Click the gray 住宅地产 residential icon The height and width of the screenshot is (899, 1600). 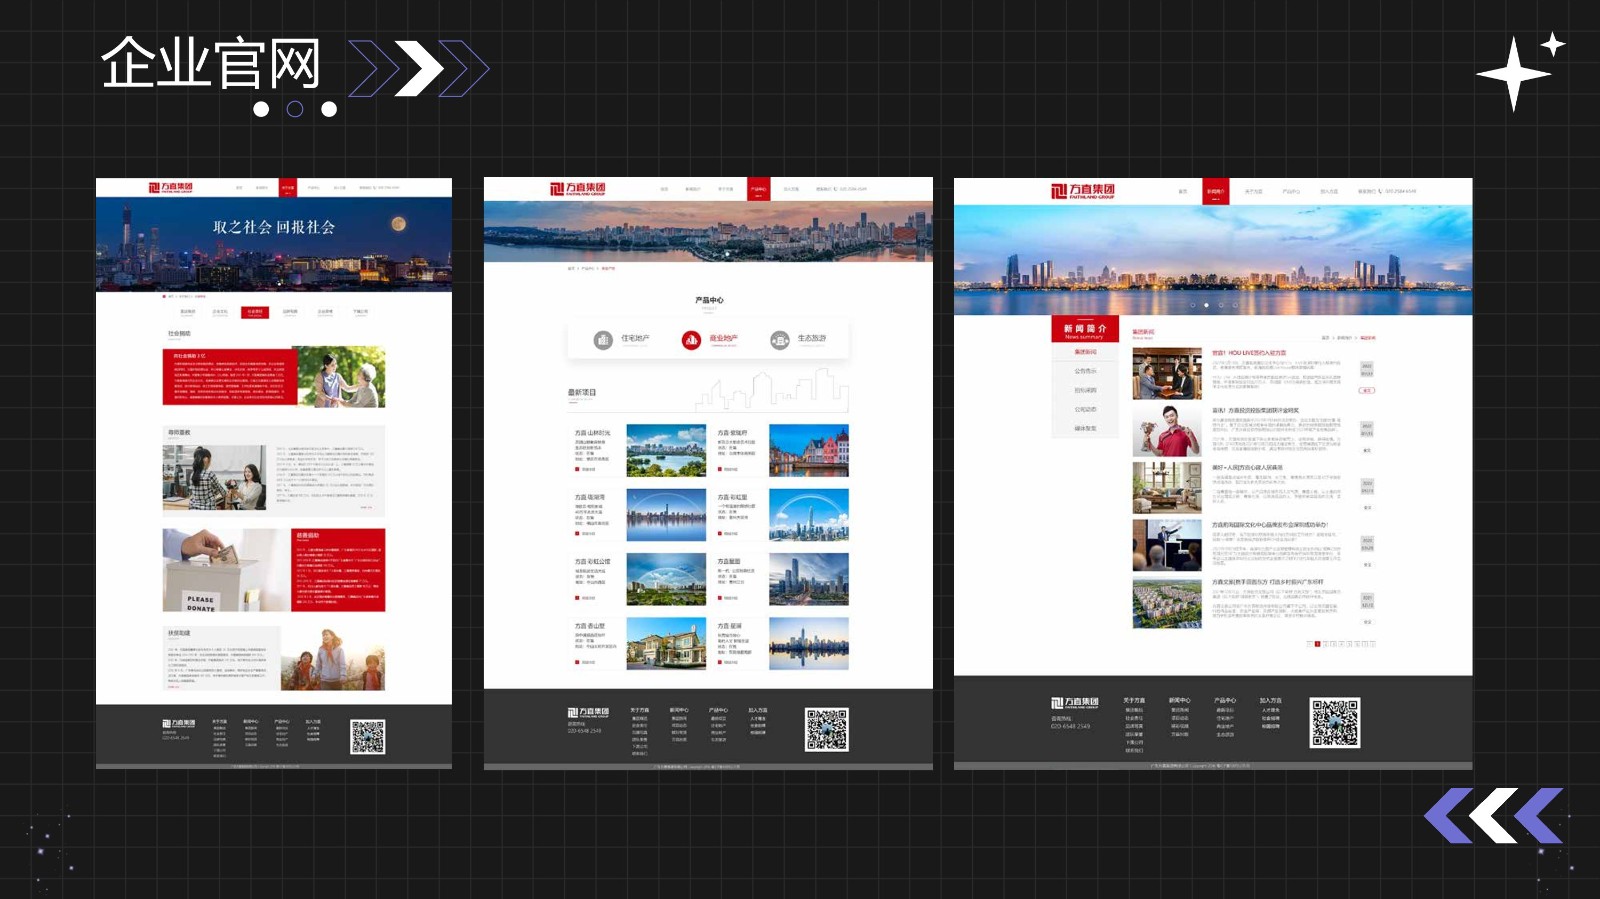point(603,340)
